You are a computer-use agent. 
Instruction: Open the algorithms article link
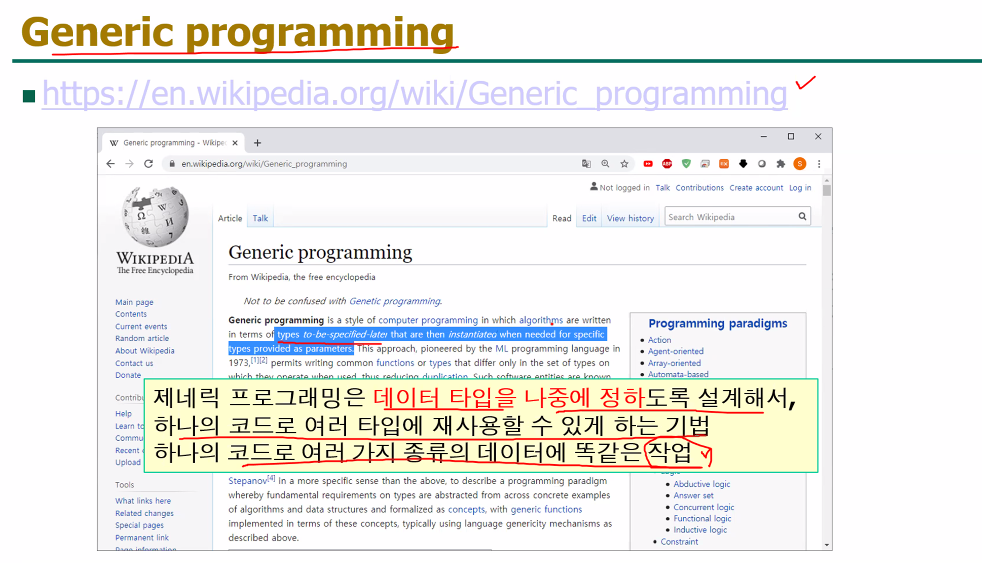tap(540, 320)
